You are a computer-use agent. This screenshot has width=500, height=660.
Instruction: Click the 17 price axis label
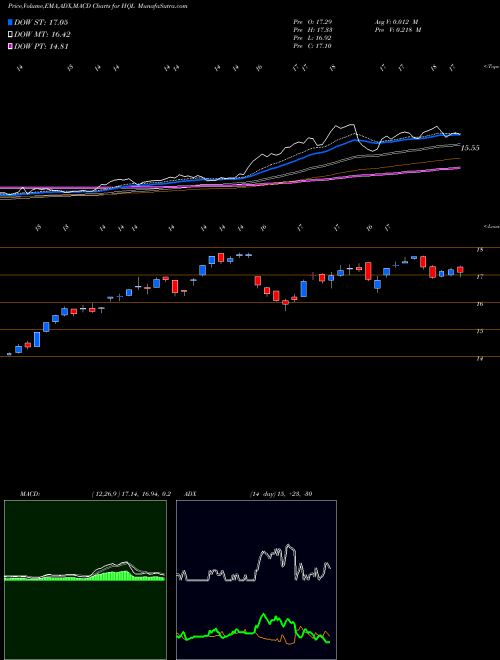(479, 277)
